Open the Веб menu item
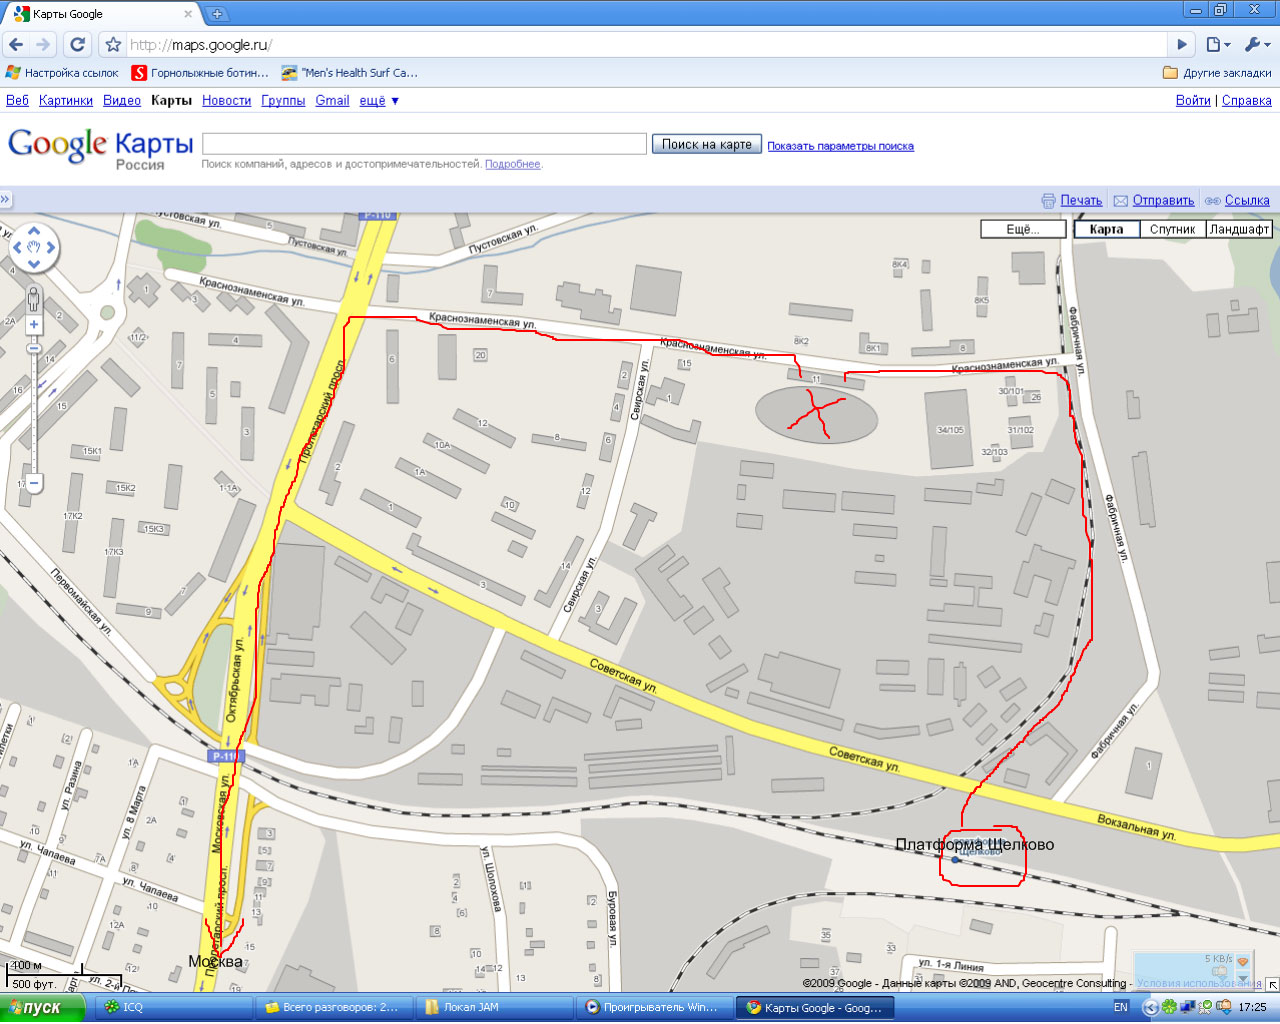The height and width of the screenshot is (1024, 1280). pos(17,101)
